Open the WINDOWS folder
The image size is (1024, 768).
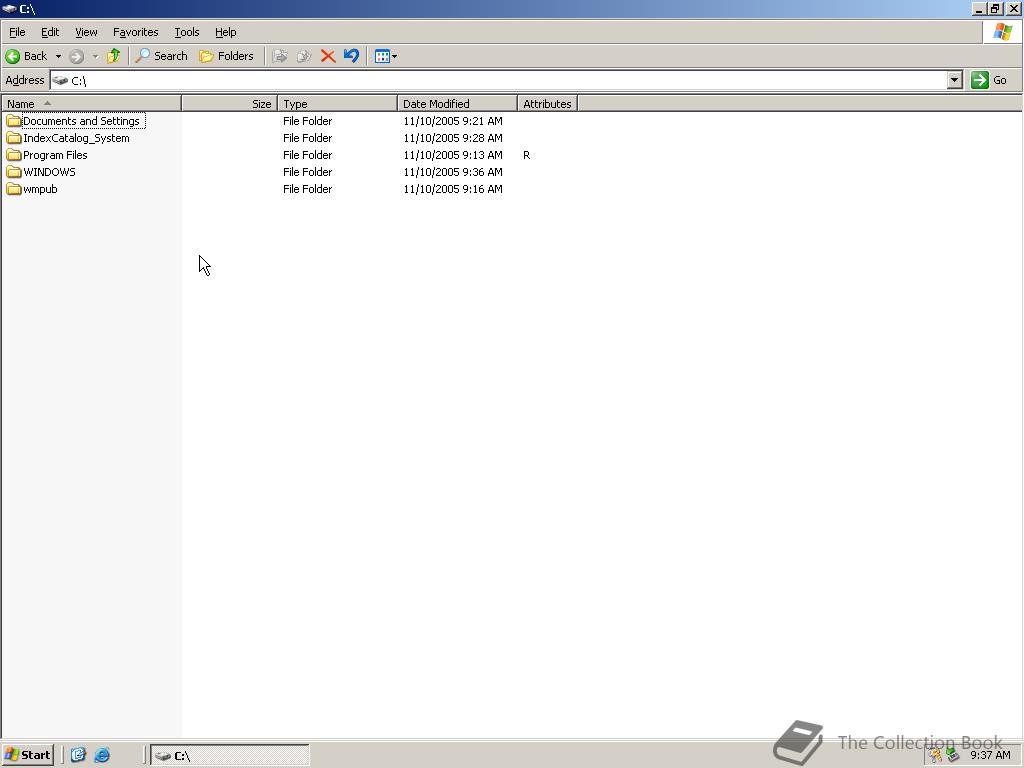point(49,171)
